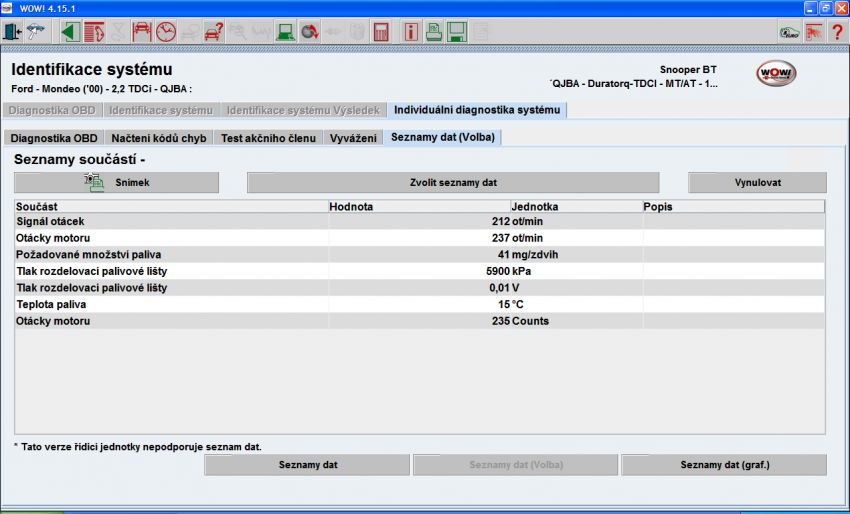The height and width of the screenshot is (514, 850).
Task: Click the Jednotka column header
Action: tap(577, 207)
